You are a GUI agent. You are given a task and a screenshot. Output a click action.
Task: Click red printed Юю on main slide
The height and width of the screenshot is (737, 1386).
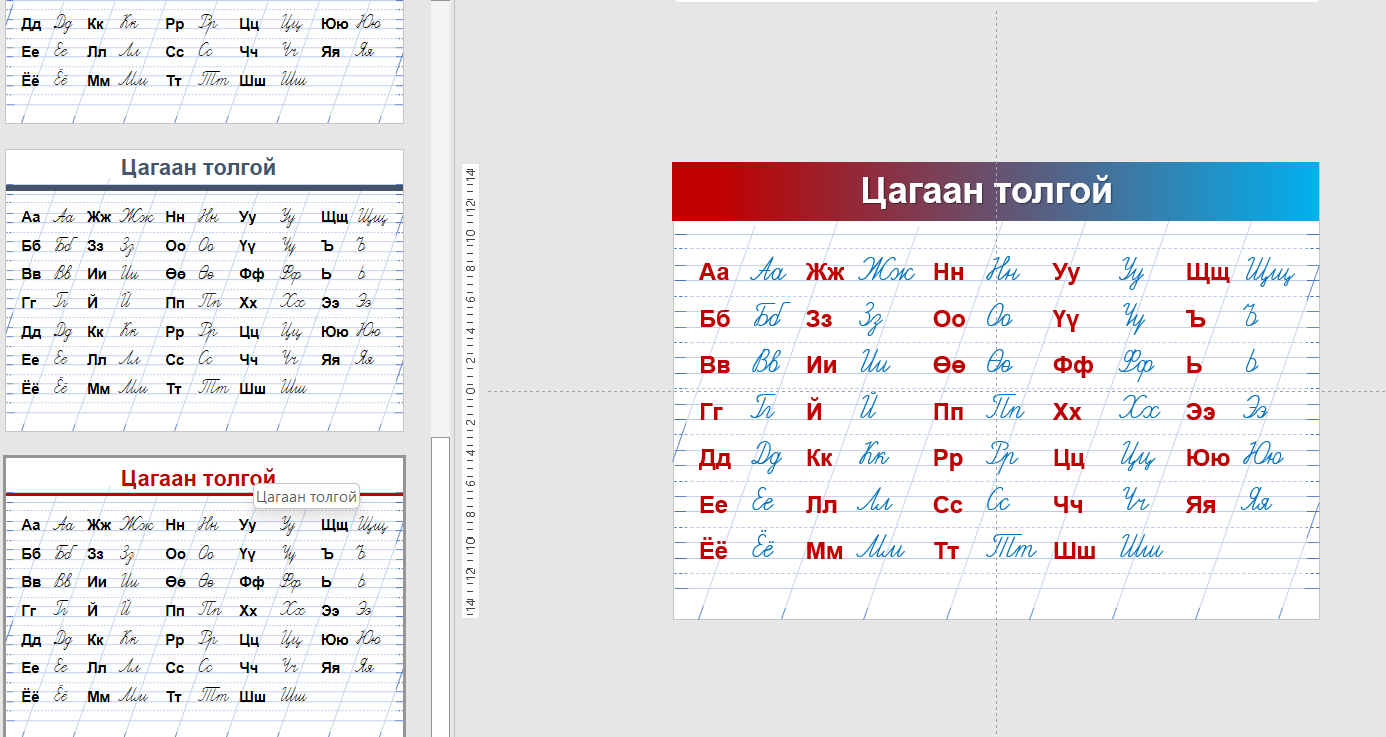(x=1208, y=459)
